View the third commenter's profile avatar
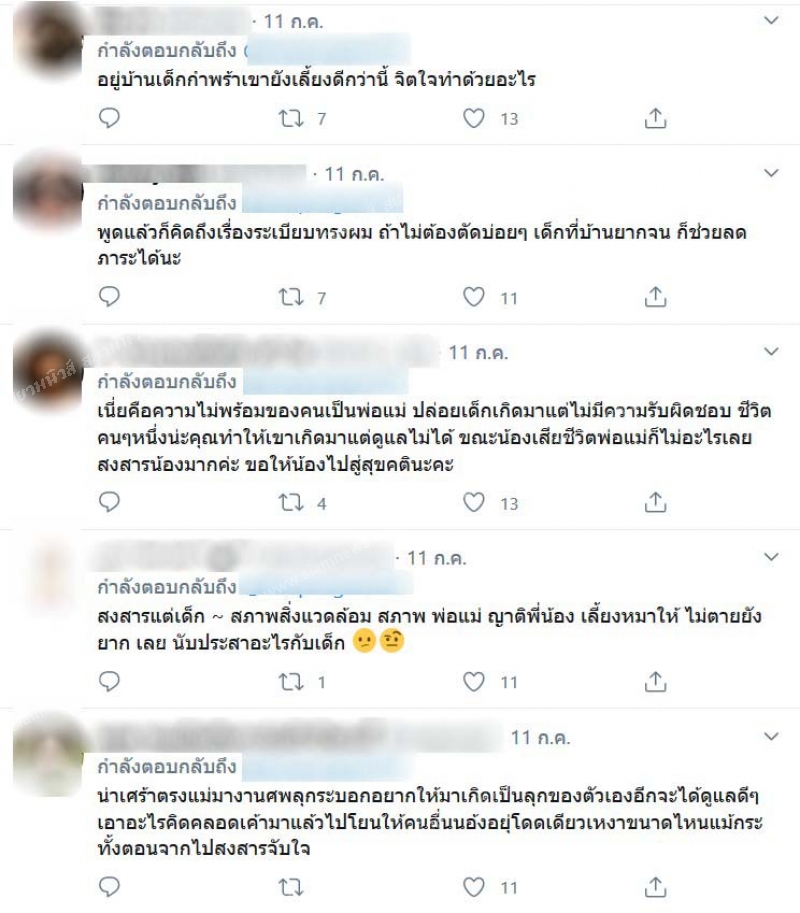Viewport: 800px width, 913px height. [48, 371]
